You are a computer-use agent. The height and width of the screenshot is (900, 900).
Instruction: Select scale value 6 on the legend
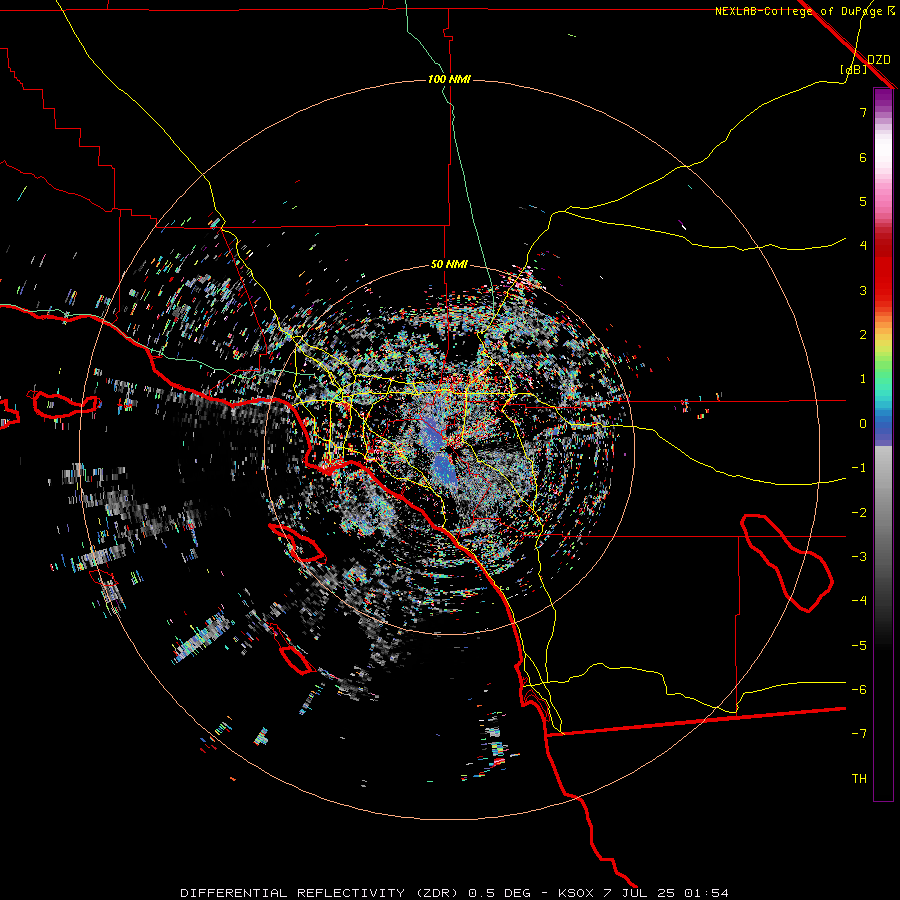click(863, 157)
